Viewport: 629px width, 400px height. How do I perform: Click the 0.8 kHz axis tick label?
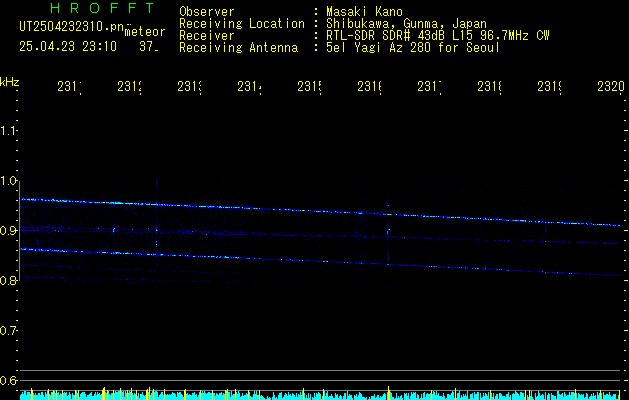tap(8, 280)
